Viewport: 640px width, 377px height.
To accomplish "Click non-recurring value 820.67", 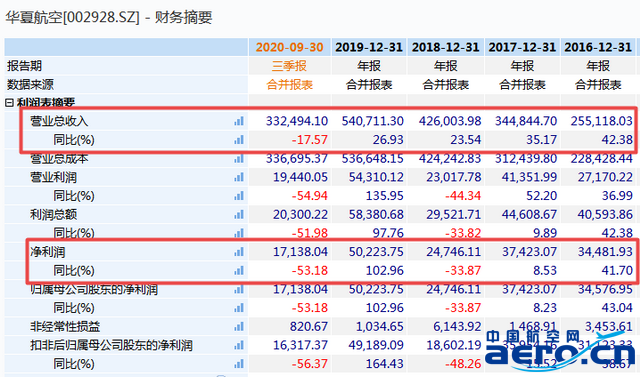I will (309, 327).
